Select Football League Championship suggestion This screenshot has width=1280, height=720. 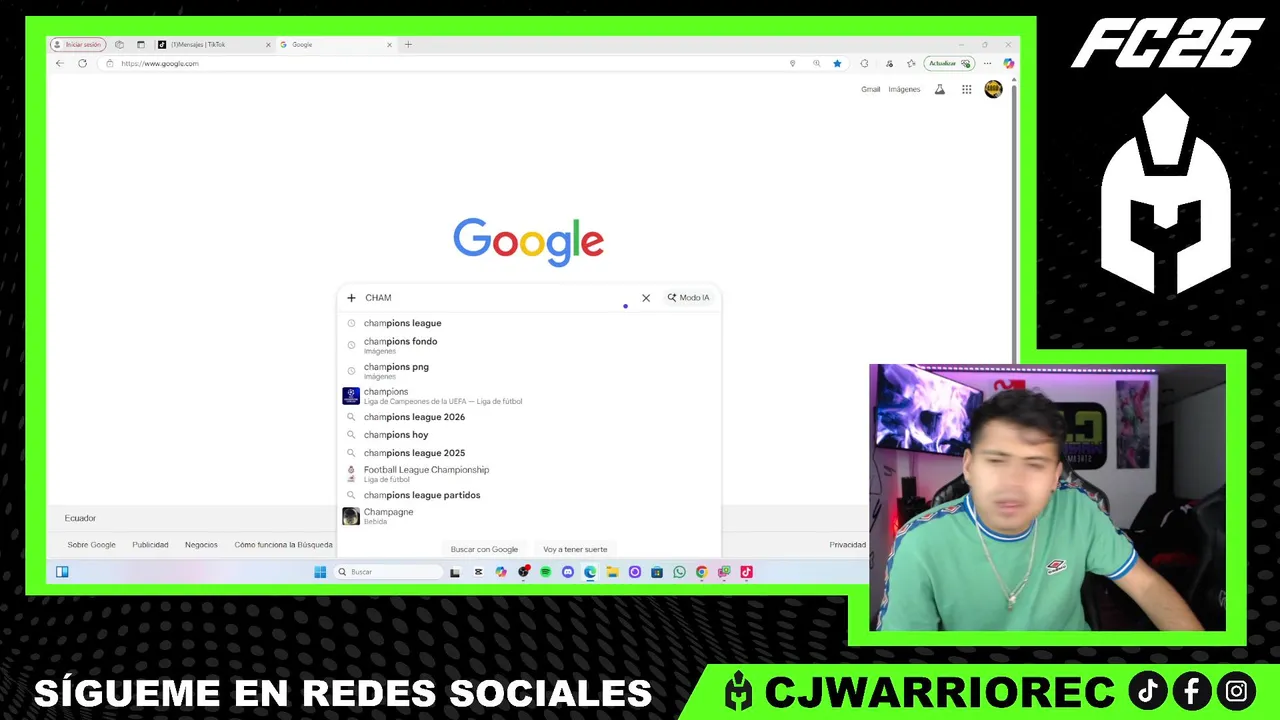click(528, 474)
